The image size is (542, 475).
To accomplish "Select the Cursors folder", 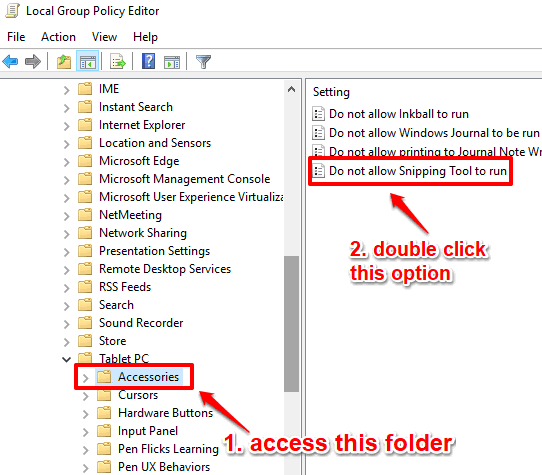I will pyautogui.click(x=138, y=394).
